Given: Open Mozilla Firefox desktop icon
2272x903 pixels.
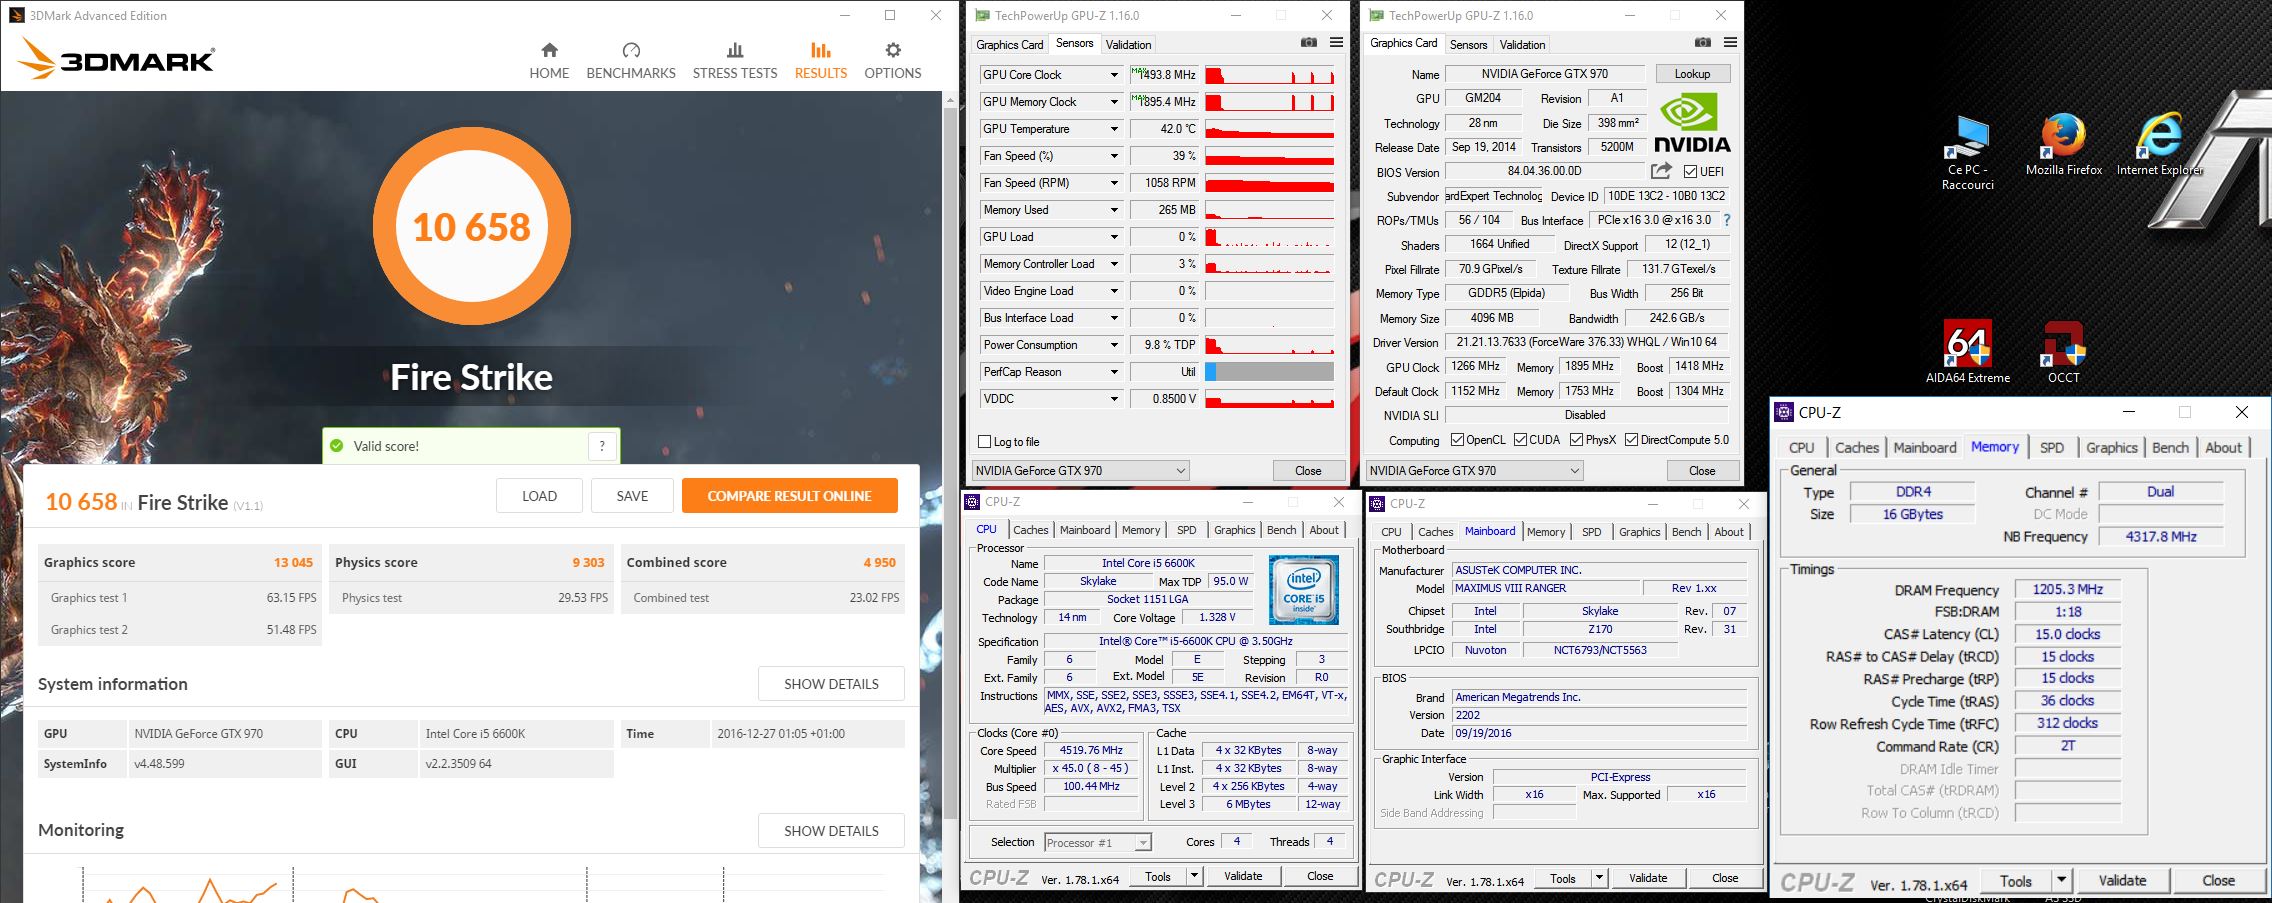Looking at the screenshot, I should pos(2063,146).
